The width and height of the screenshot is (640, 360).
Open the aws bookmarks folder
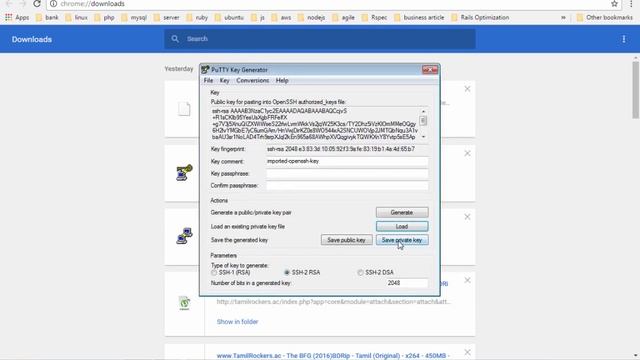tap(281, 18)
